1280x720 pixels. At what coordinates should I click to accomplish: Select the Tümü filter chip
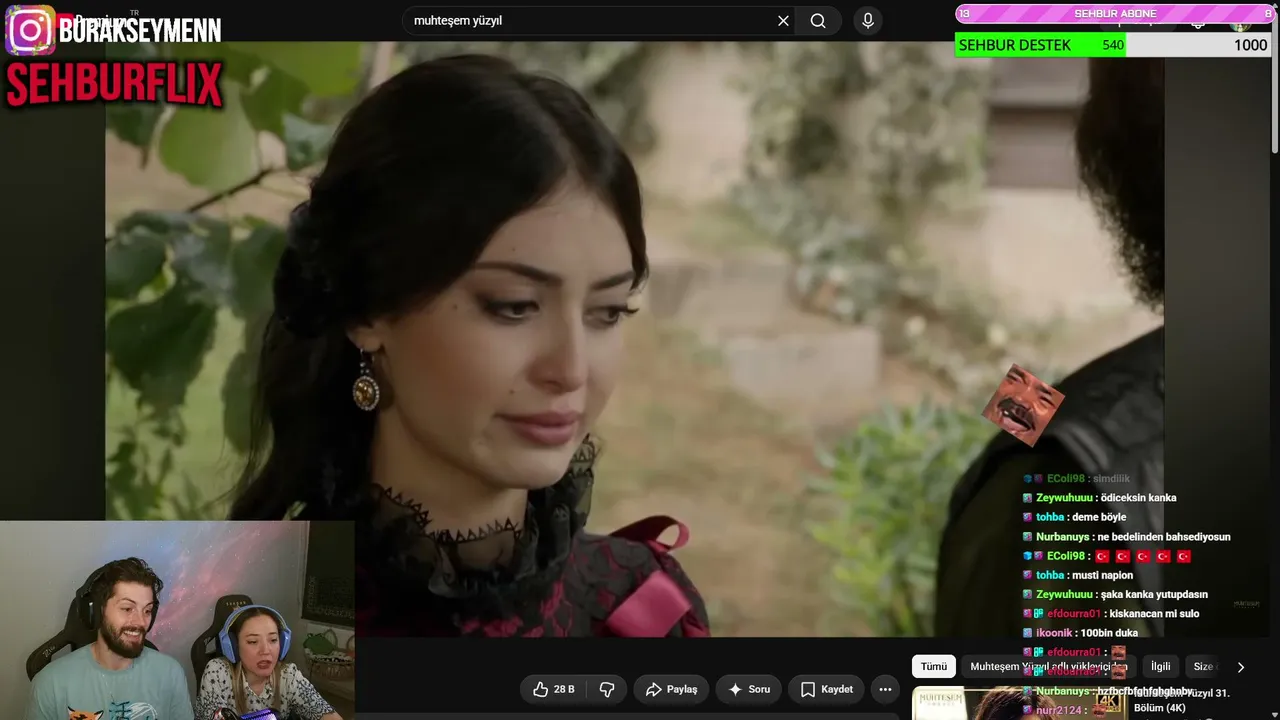point(934,667)
